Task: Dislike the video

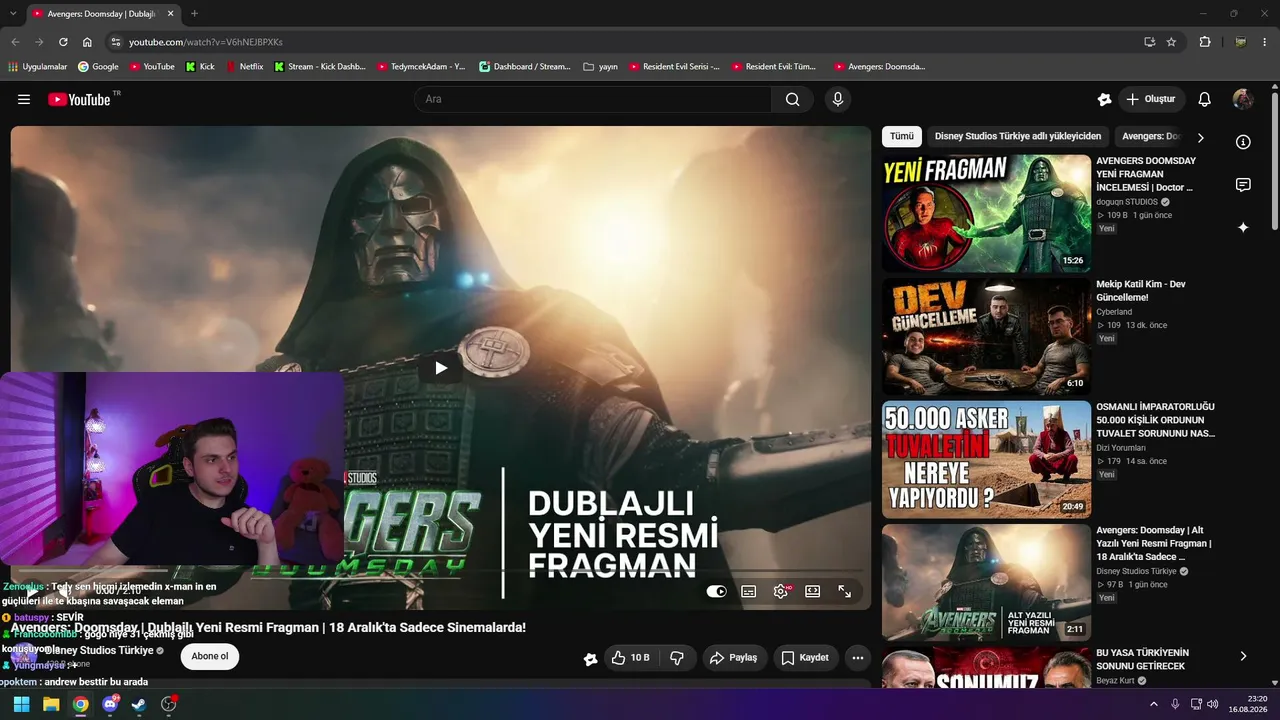Action: 677,657
